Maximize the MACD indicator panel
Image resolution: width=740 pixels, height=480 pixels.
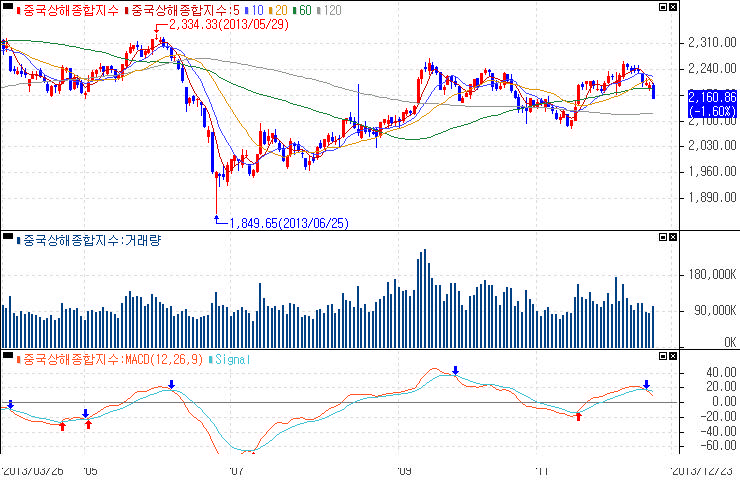click(662, 357)
